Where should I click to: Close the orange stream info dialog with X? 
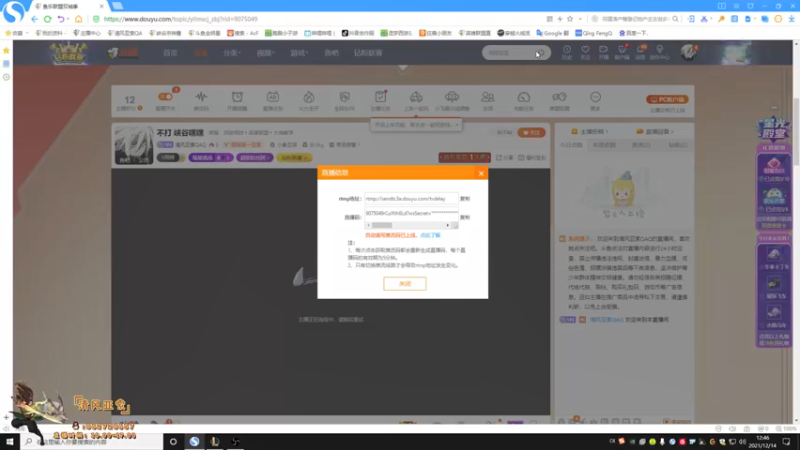coord(481,173)
